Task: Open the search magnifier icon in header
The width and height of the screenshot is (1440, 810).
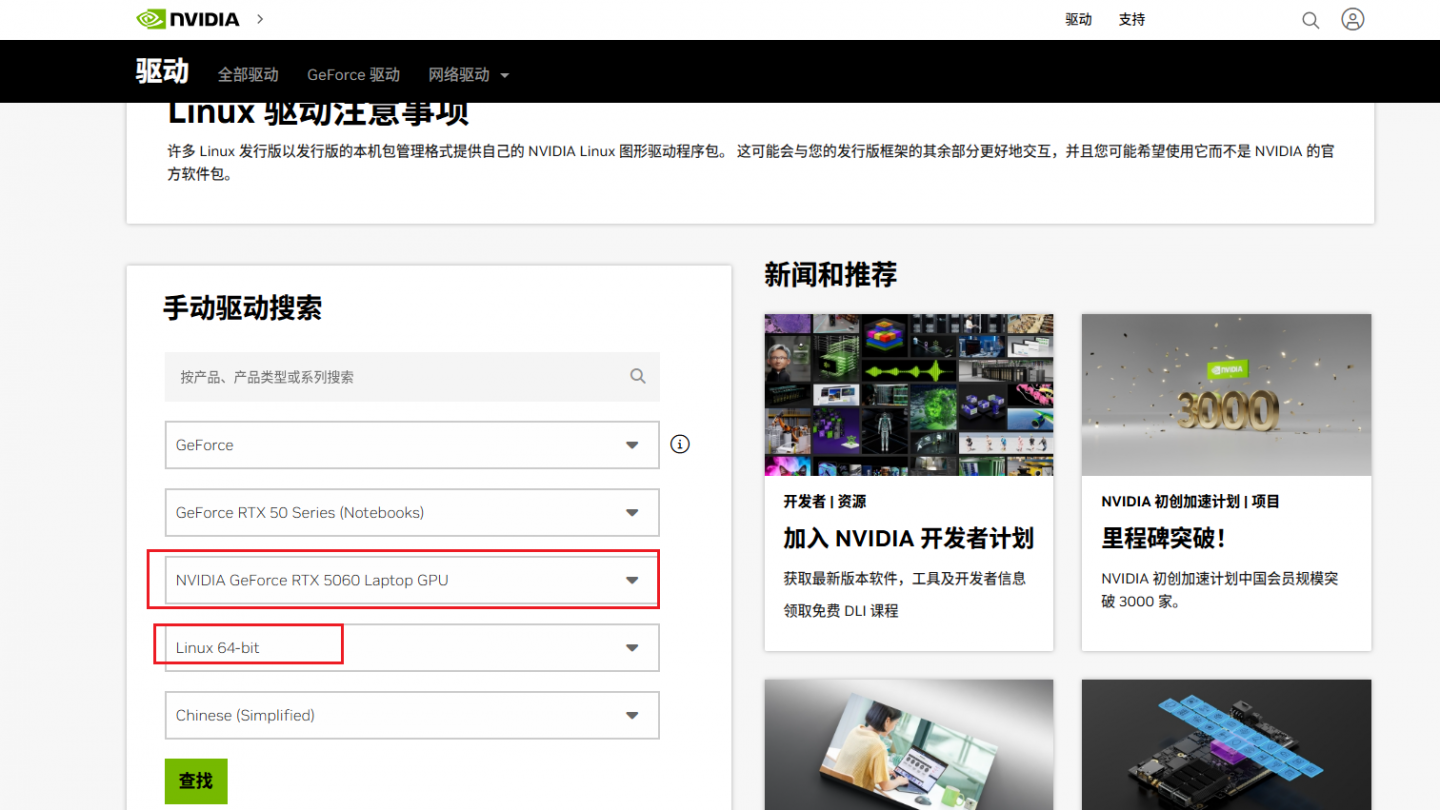Action: 1310,20
